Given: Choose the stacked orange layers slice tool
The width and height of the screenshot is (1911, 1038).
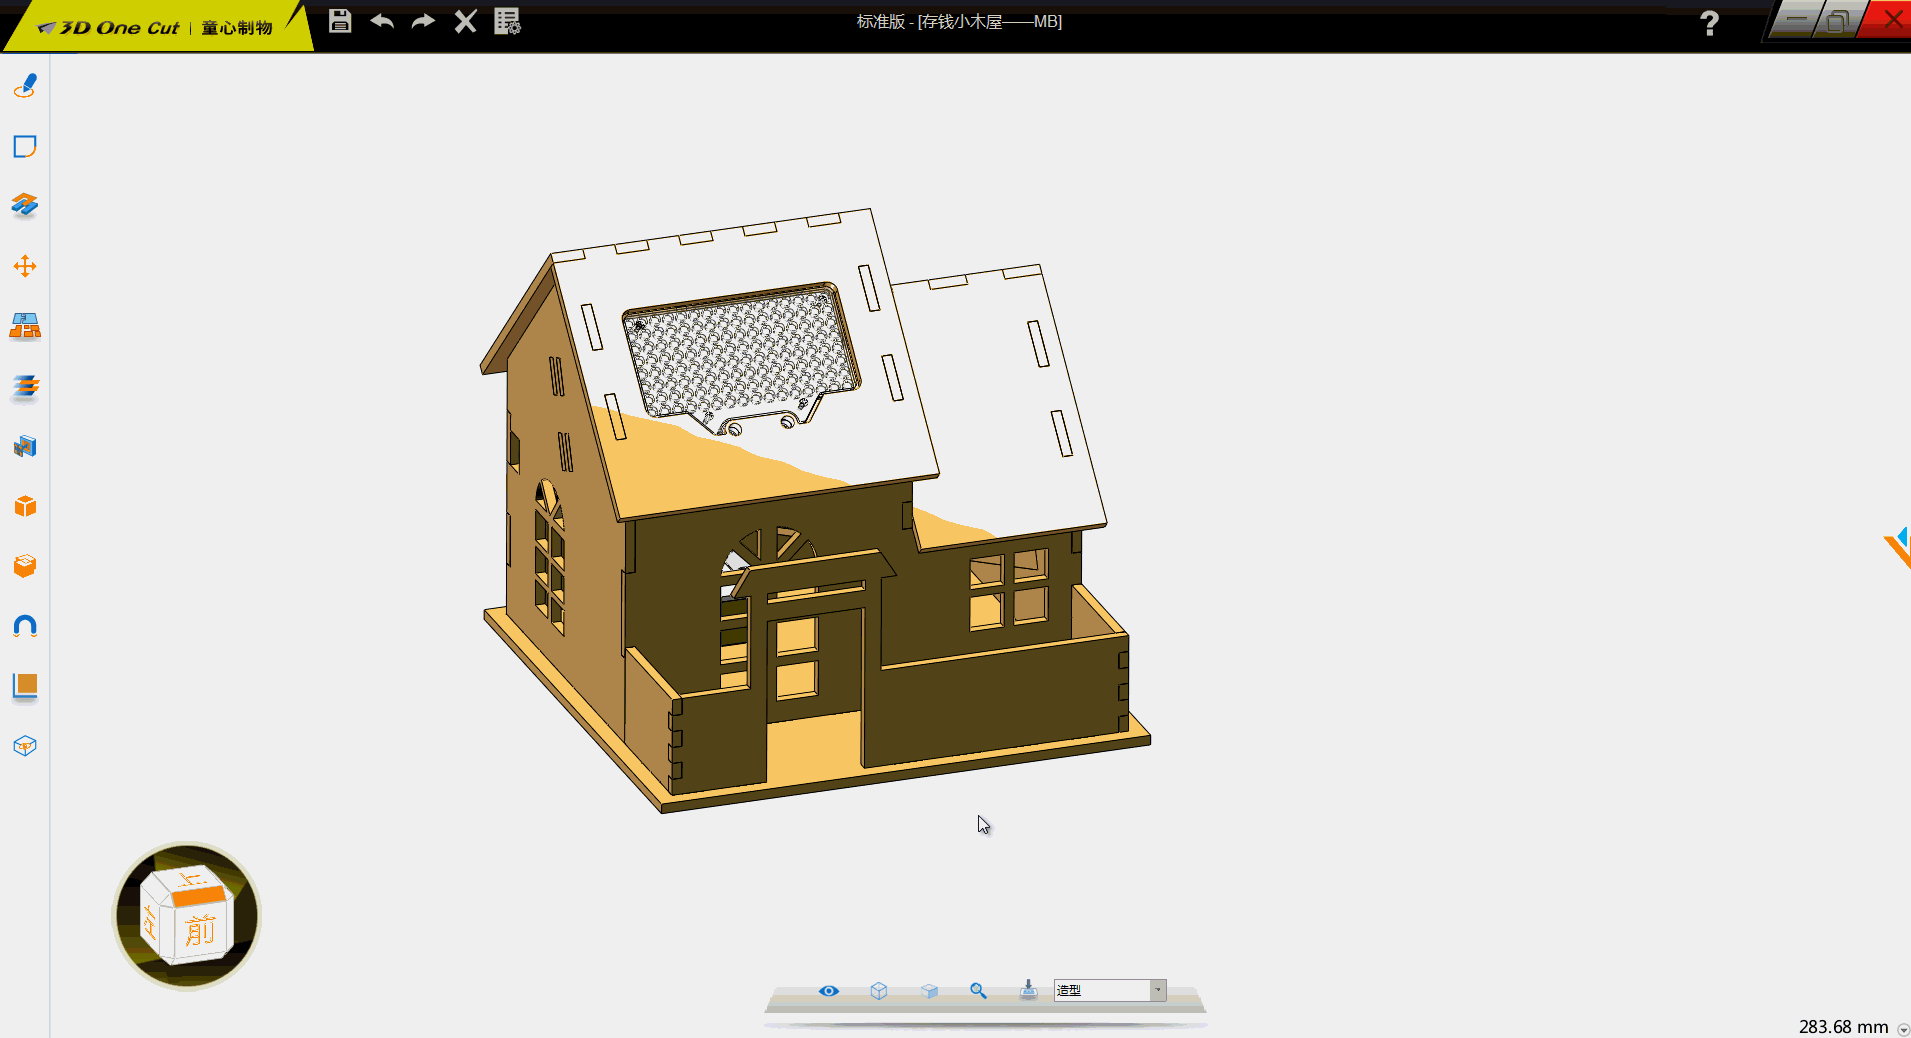Looking at the screenshot, I should pos(25,386).
